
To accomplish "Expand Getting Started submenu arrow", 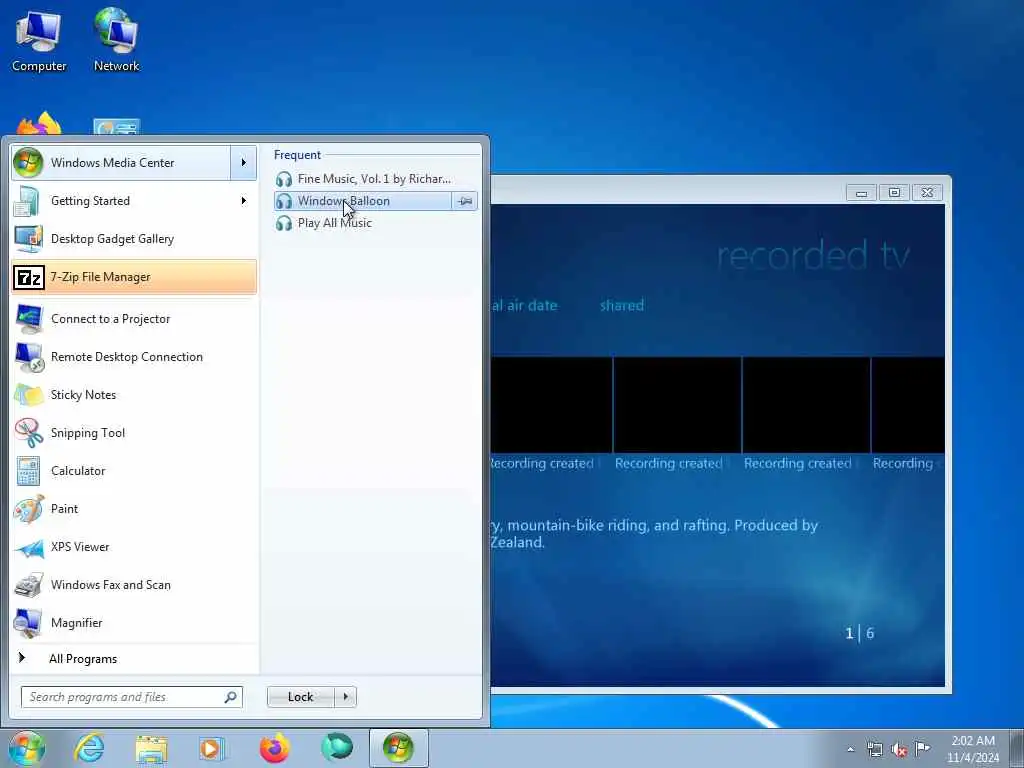I will coord(244,200).
